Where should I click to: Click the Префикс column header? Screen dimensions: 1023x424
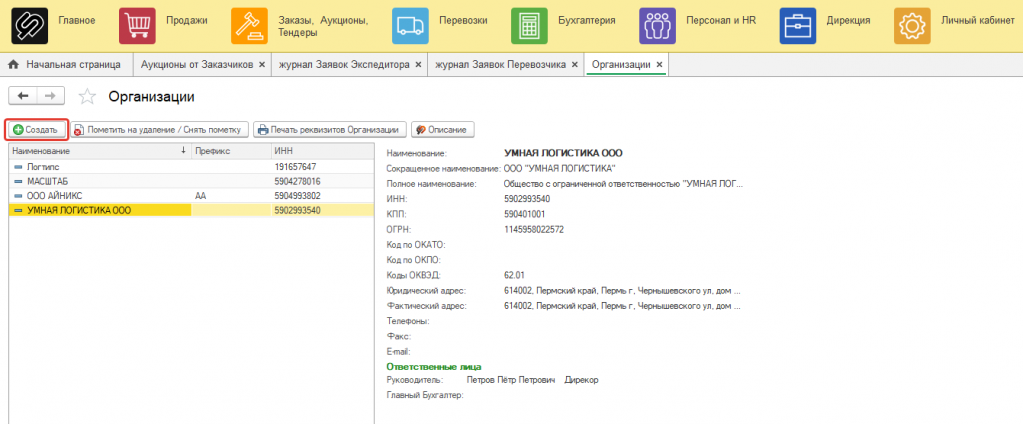pos(230,151)
